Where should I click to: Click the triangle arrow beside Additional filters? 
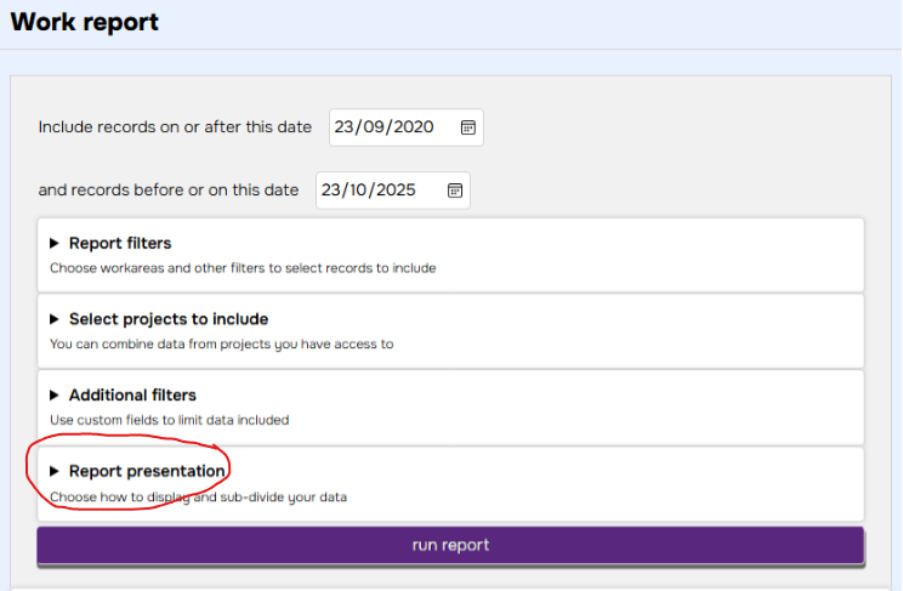[x=55, y=395]
